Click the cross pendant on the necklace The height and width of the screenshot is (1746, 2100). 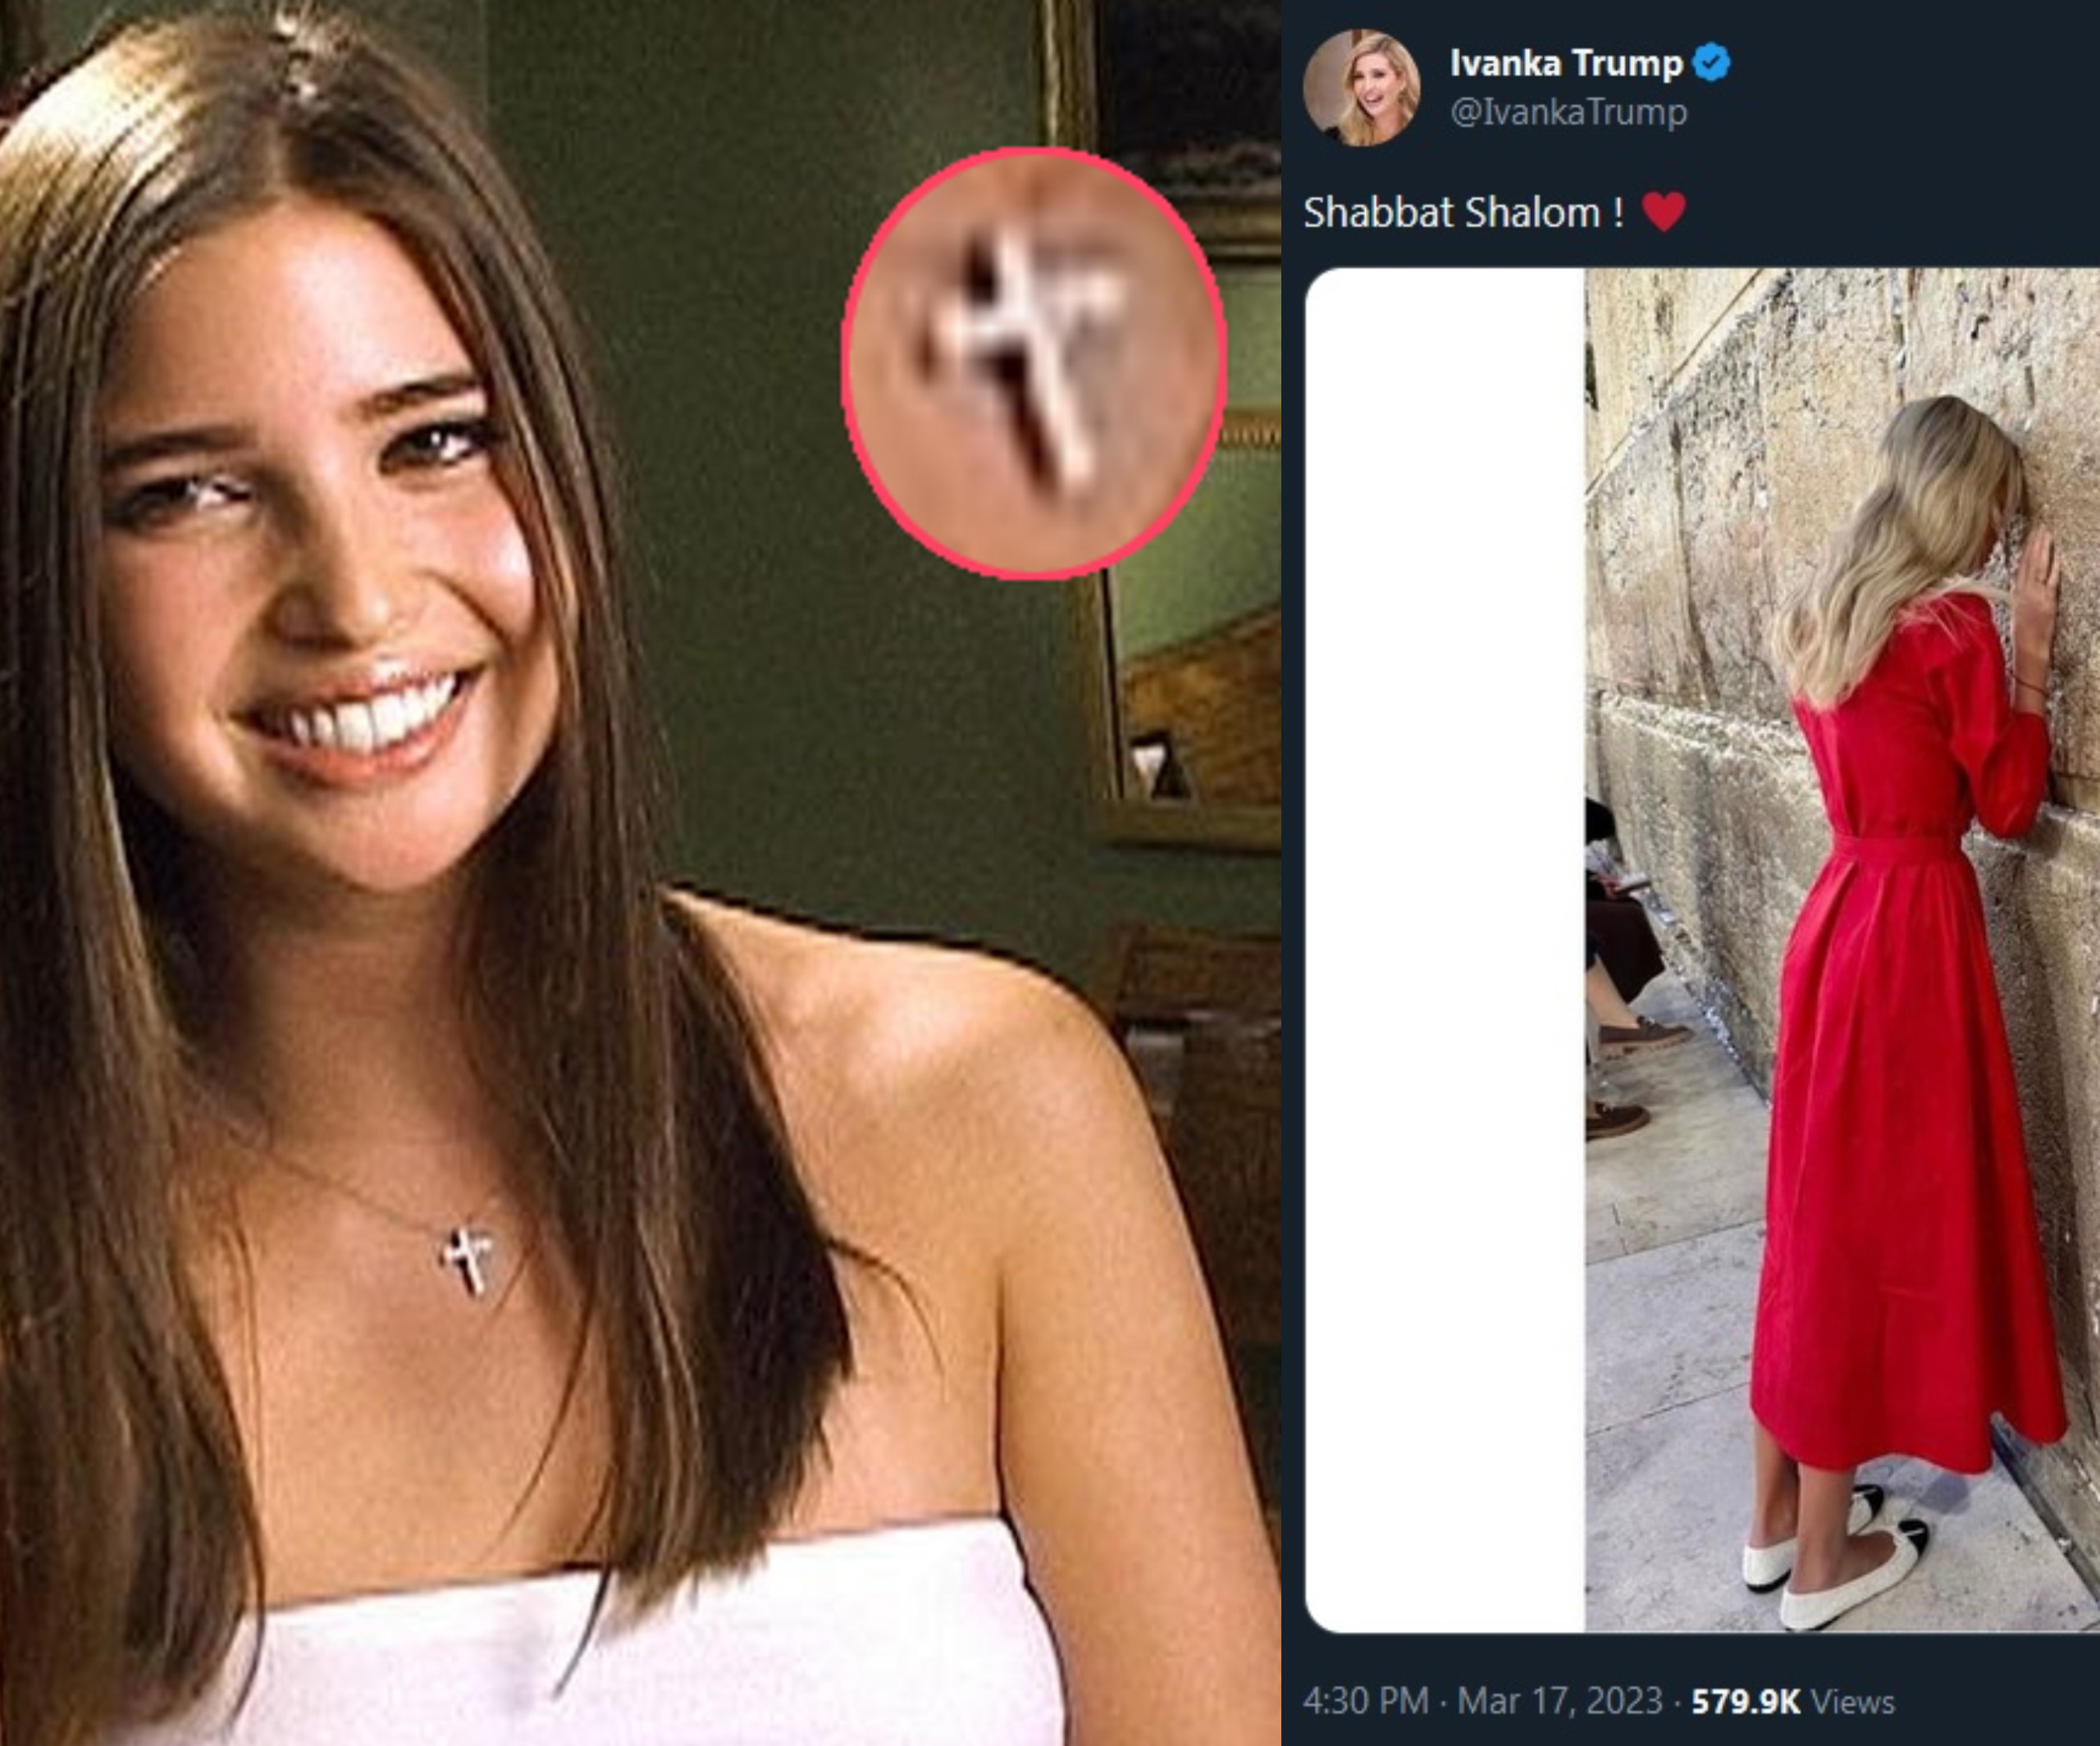467,1258
